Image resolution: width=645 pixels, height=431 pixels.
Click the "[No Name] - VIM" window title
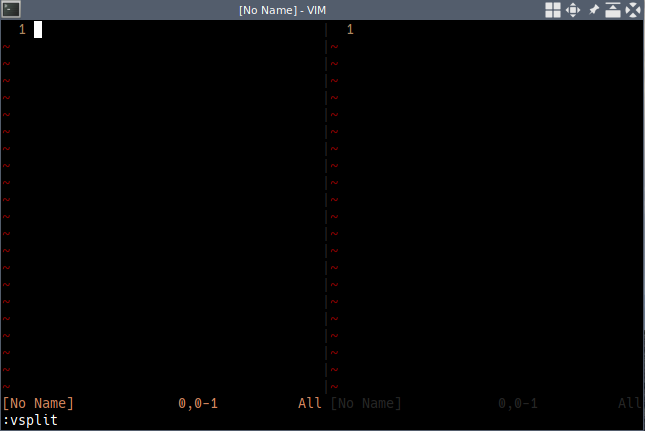[x=282, y=10]
